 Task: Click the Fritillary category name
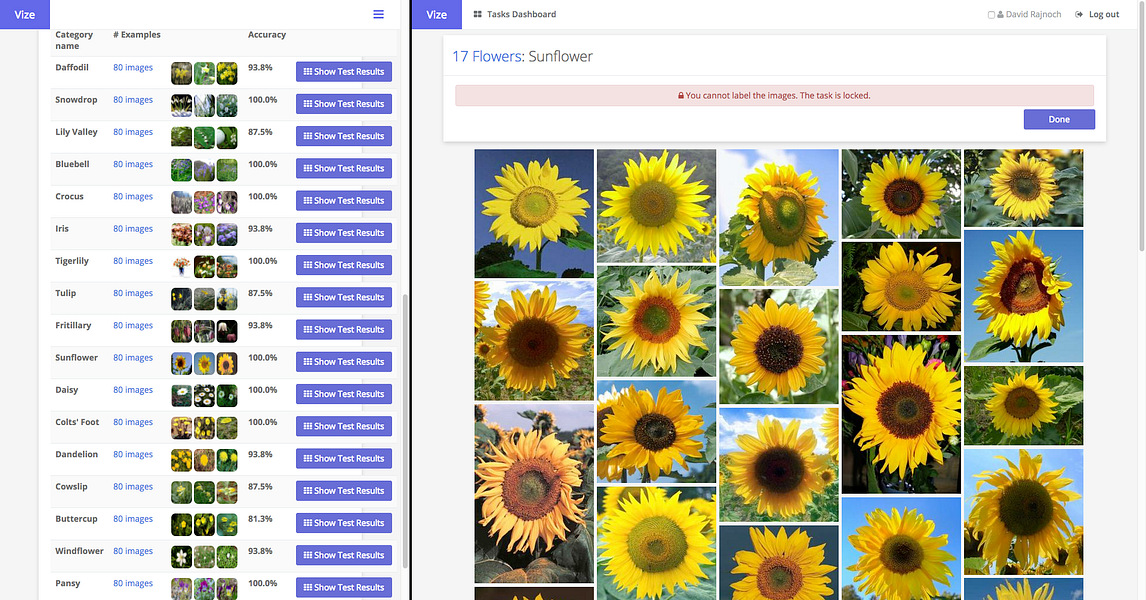point(73,325)
